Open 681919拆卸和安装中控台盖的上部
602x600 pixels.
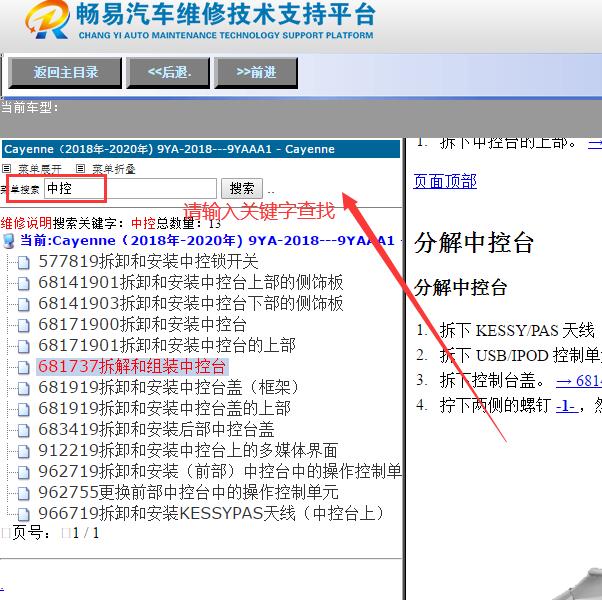[x=164, y=408]
